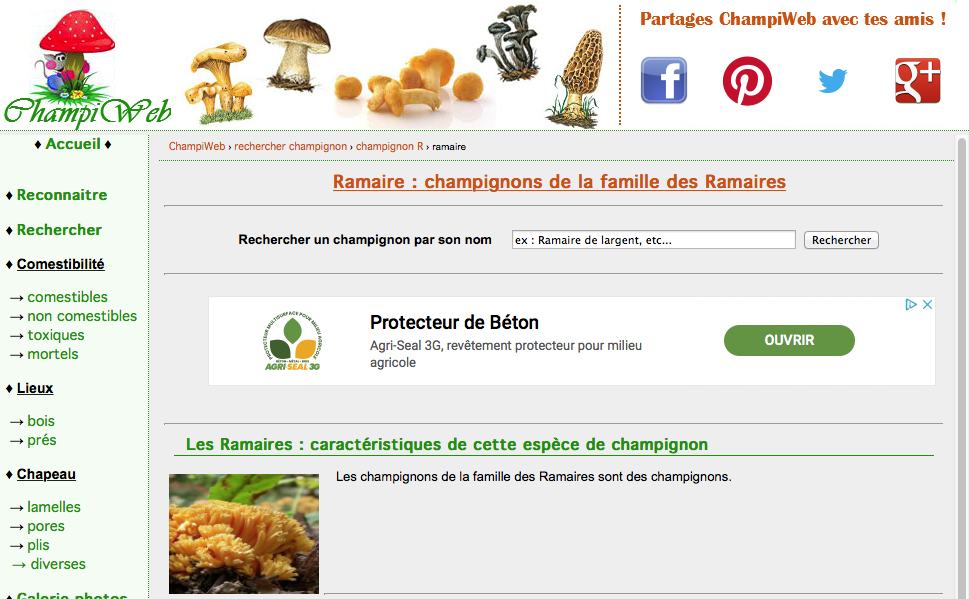Open the AdChoices triangle icon

coord(910,304)
